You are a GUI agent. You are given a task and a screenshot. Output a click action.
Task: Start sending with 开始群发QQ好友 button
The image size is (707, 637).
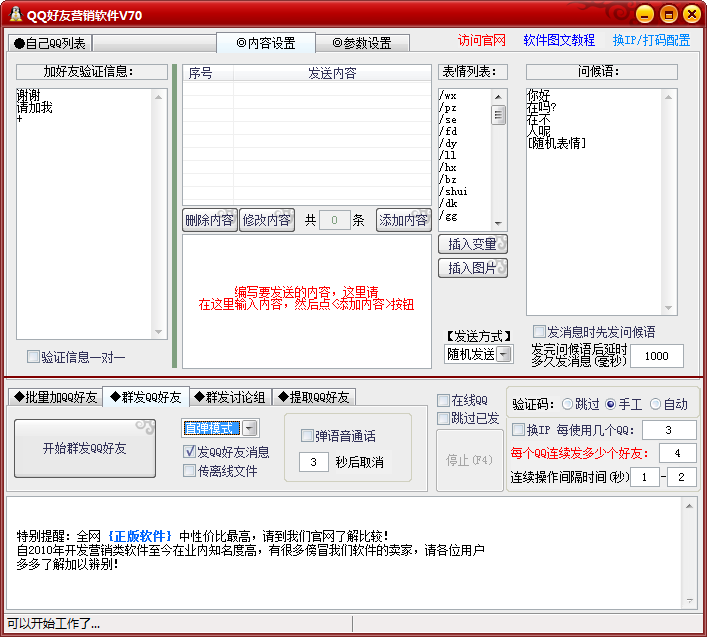pos(85,448)
